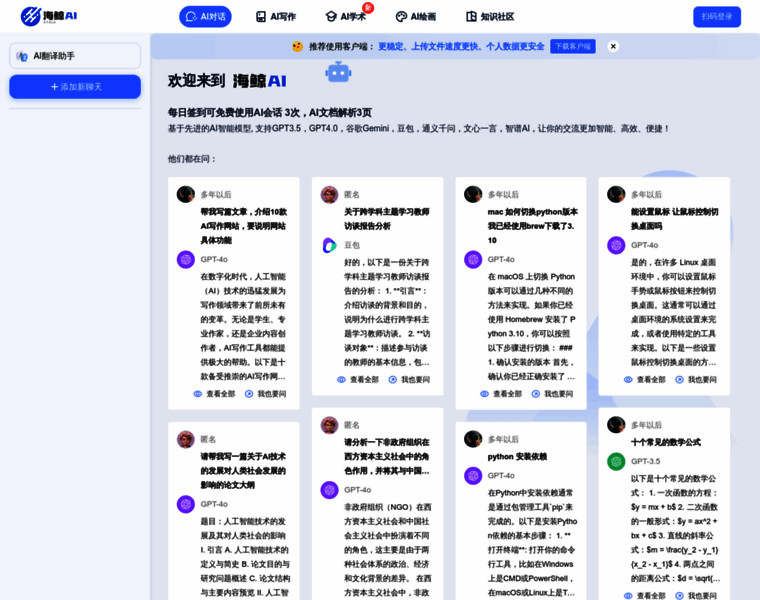Viewport: 760px width, 600px height.
Task: Expand 查看全部 on AI写作网站 card
Action: (x=214, y=394)
